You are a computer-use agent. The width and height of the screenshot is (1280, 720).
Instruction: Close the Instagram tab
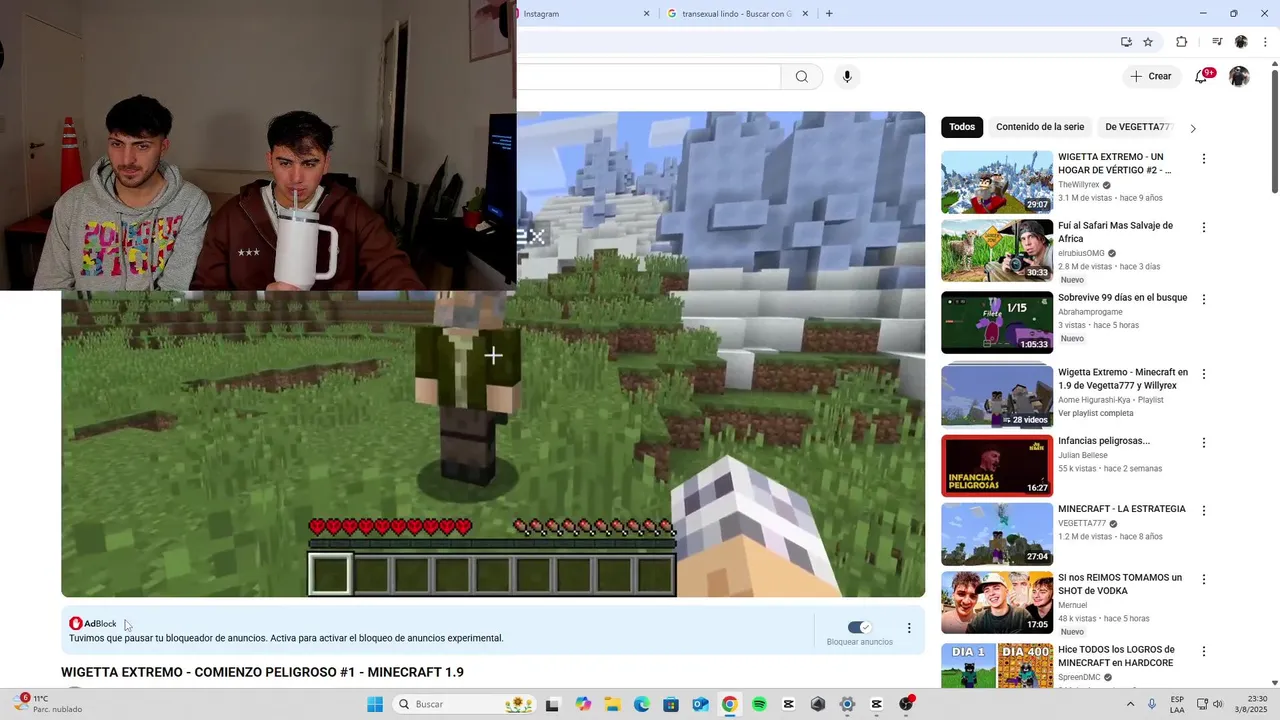(646, 14)
